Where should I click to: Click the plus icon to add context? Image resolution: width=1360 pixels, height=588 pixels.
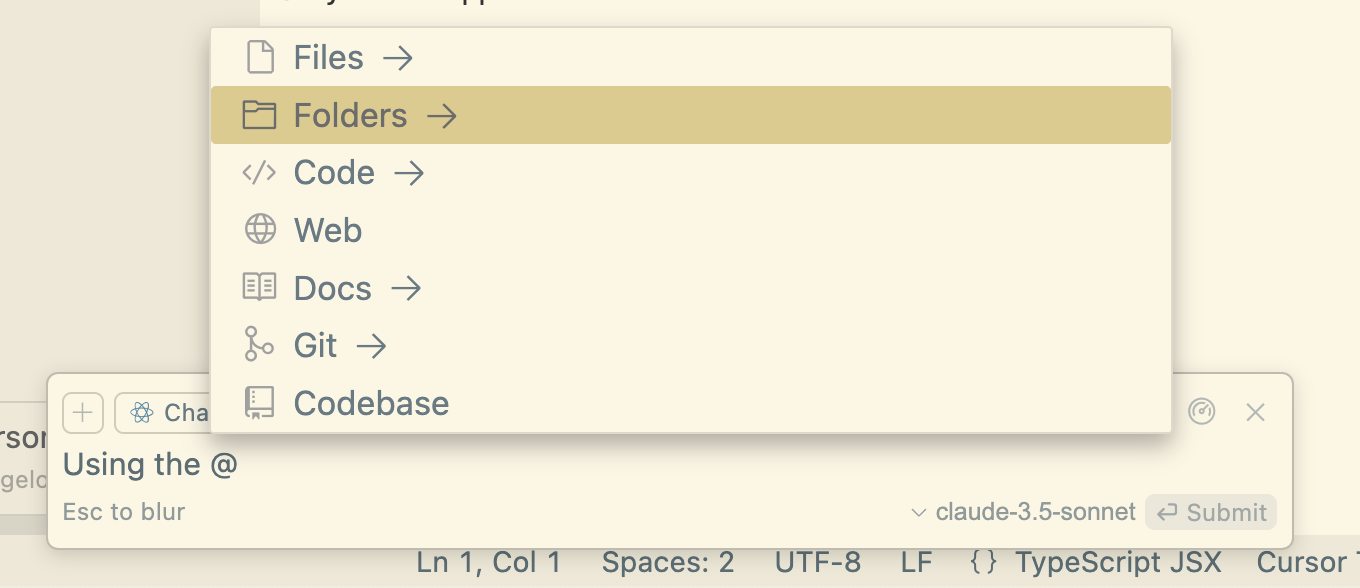(x=83, y=412)
